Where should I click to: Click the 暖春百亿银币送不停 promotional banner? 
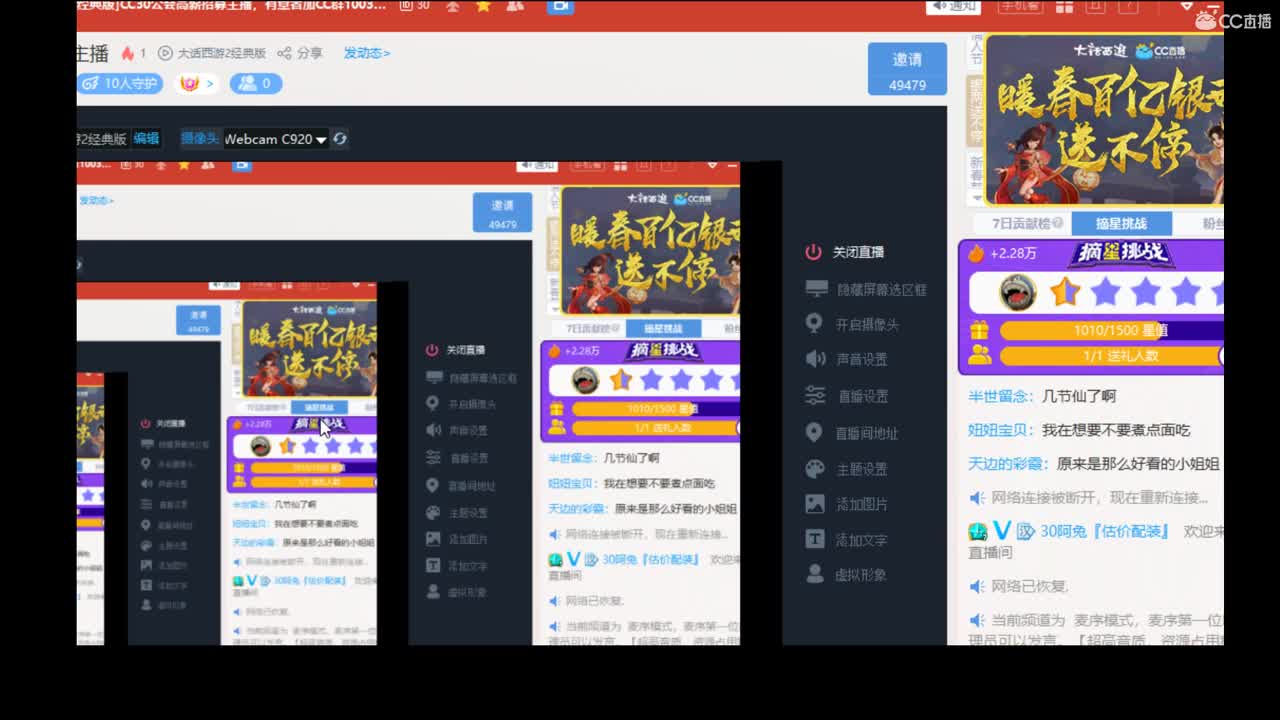coord(1104,119)
